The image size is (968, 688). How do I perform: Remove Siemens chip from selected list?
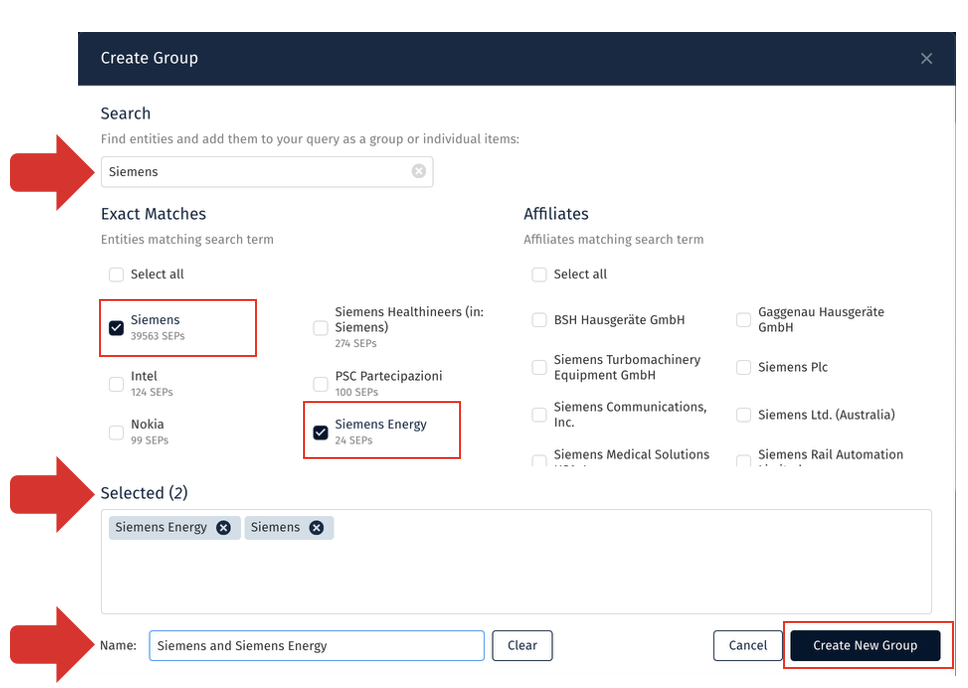(x=316, y=527)
